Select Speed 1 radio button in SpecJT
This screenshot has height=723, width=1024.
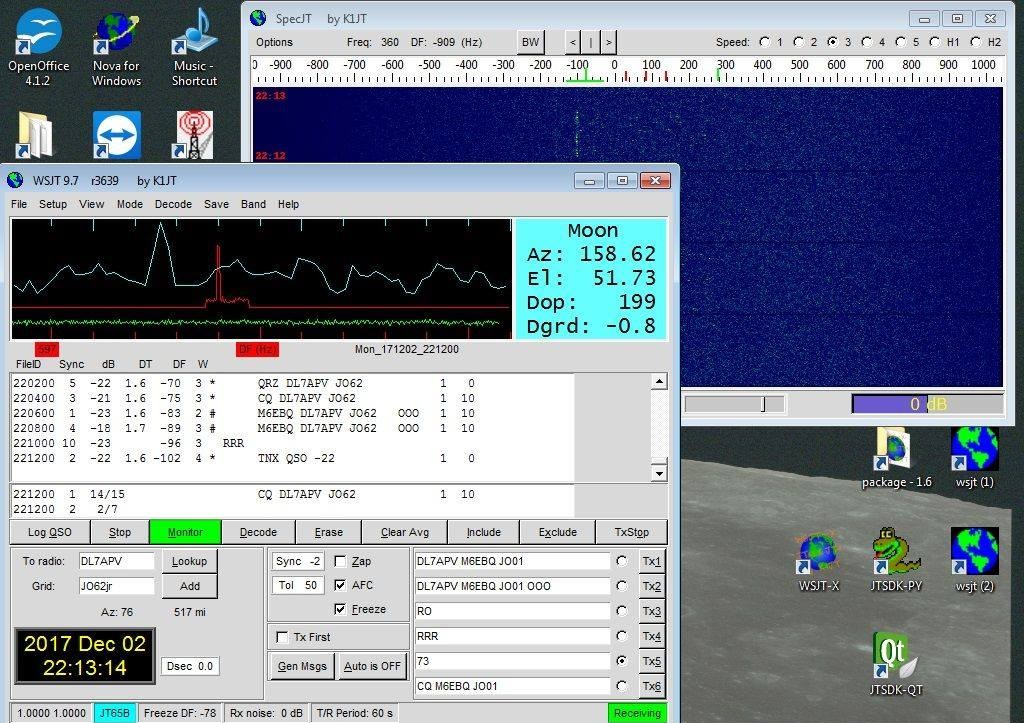[764, 42]
